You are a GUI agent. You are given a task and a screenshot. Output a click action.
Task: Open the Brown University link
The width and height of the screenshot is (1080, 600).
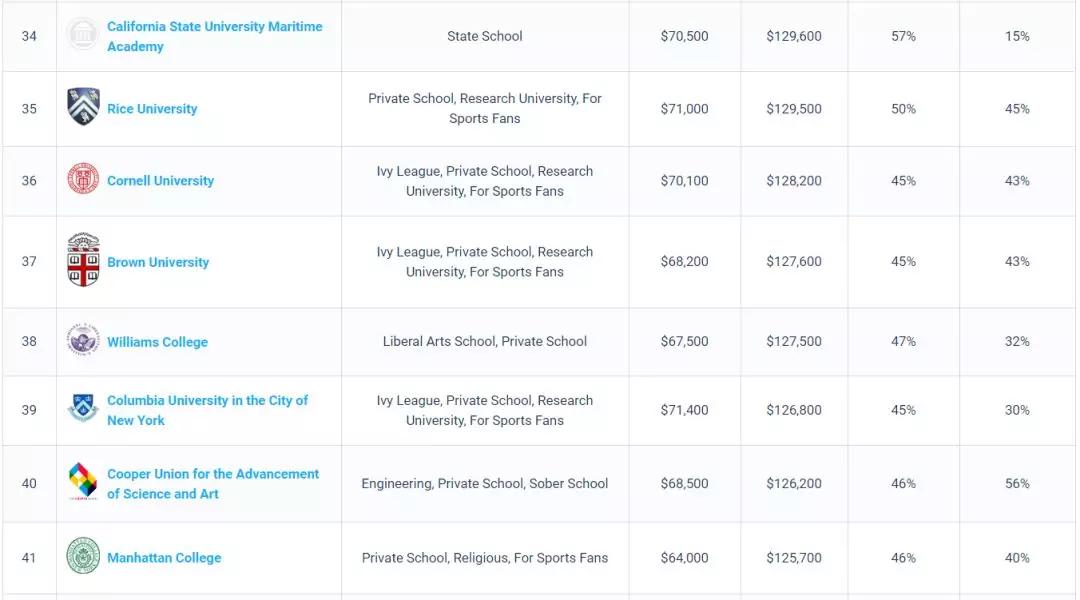coord(158,262)
